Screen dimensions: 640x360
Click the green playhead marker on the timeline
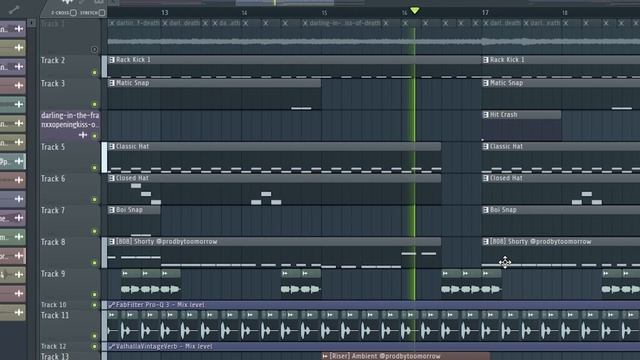(x=415, y=10)
